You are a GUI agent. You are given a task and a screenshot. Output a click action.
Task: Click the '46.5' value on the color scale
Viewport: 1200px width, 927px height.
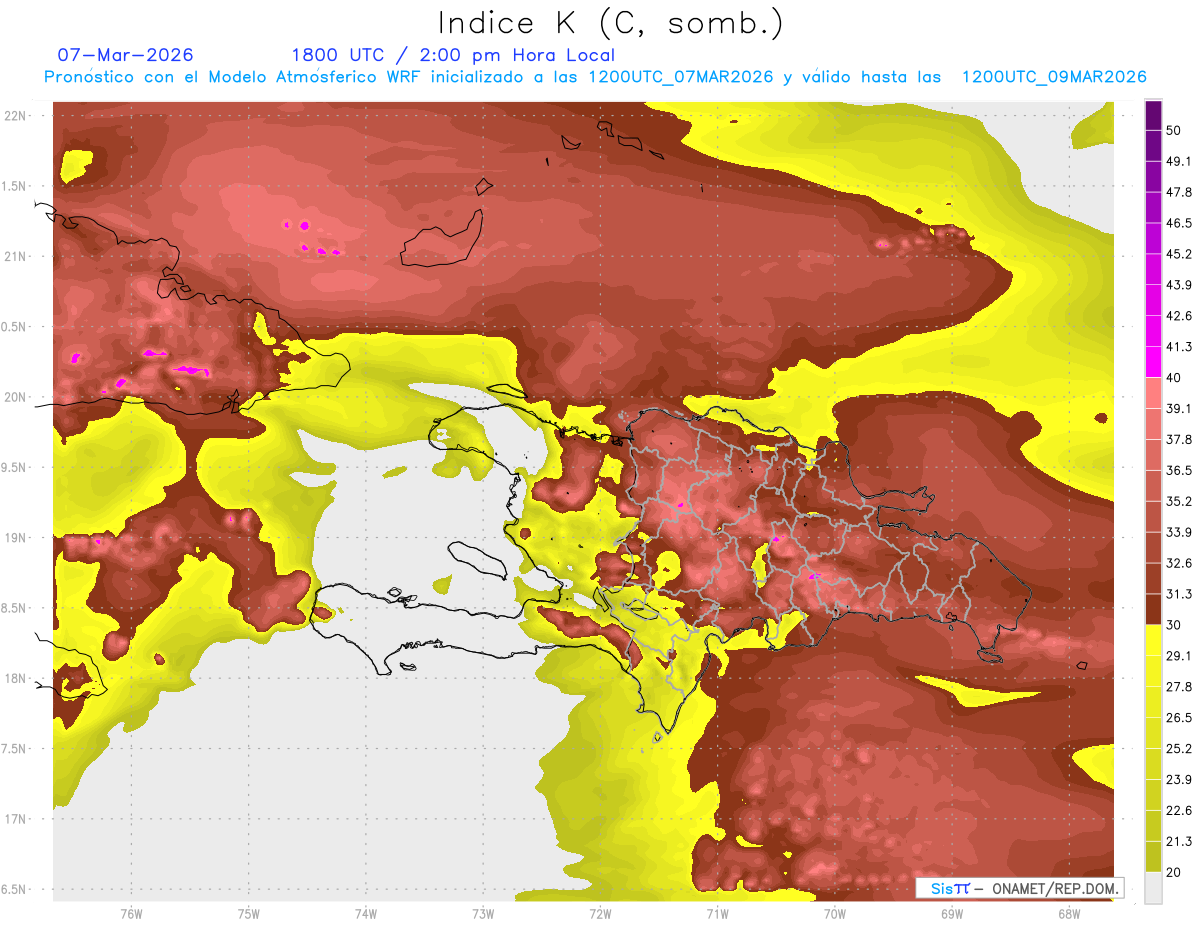(1178, 223)
